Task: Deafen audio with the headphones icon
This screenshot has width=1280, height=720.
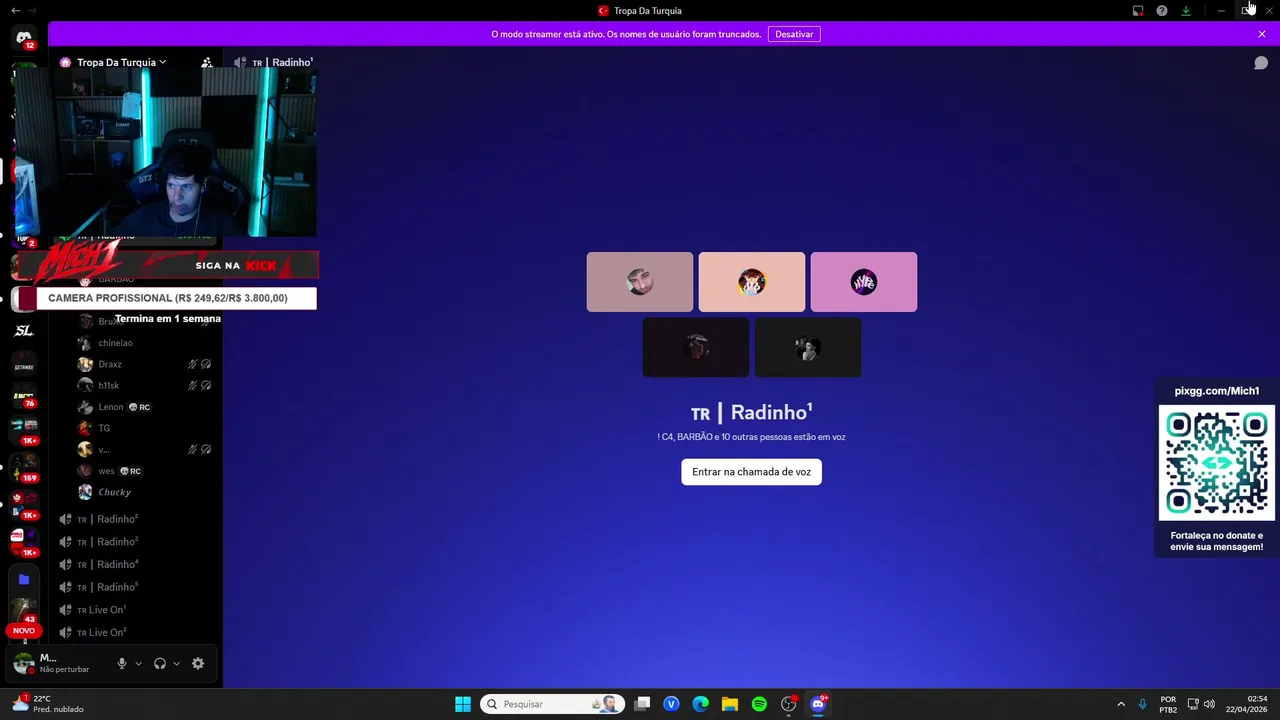Action: pos(159,663)
